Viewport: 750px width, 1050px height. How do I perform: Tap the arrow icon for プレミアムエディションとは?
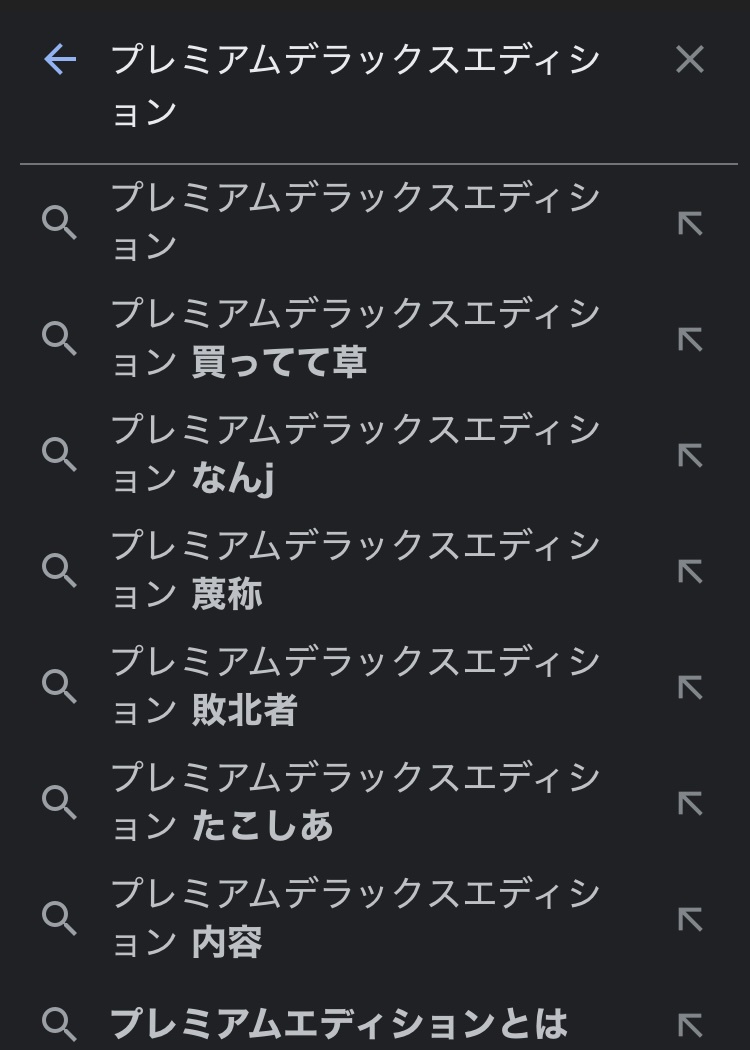tap(690, 1024)
